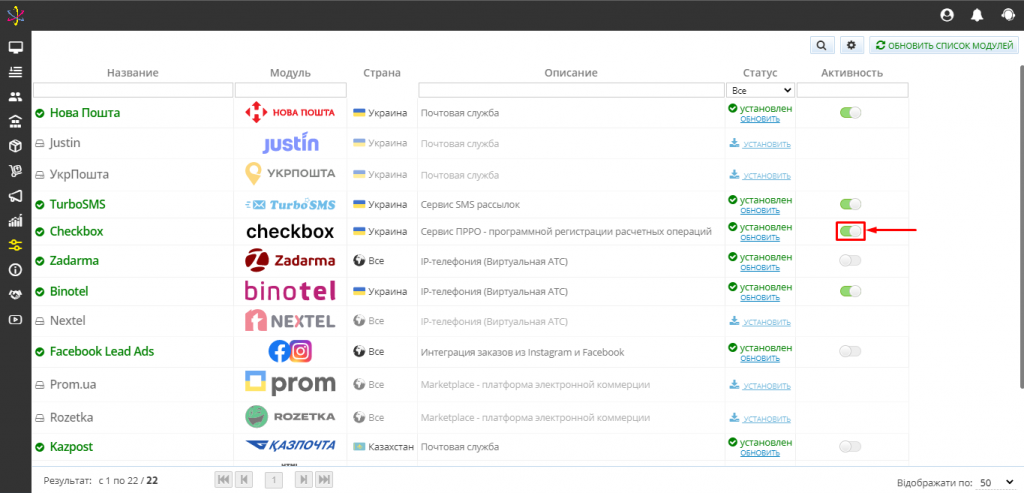Viewport: 1024px width, 493px height.
Task: Click ОБНОВИТЬ link for Нова Пошта
Action: 760,119
